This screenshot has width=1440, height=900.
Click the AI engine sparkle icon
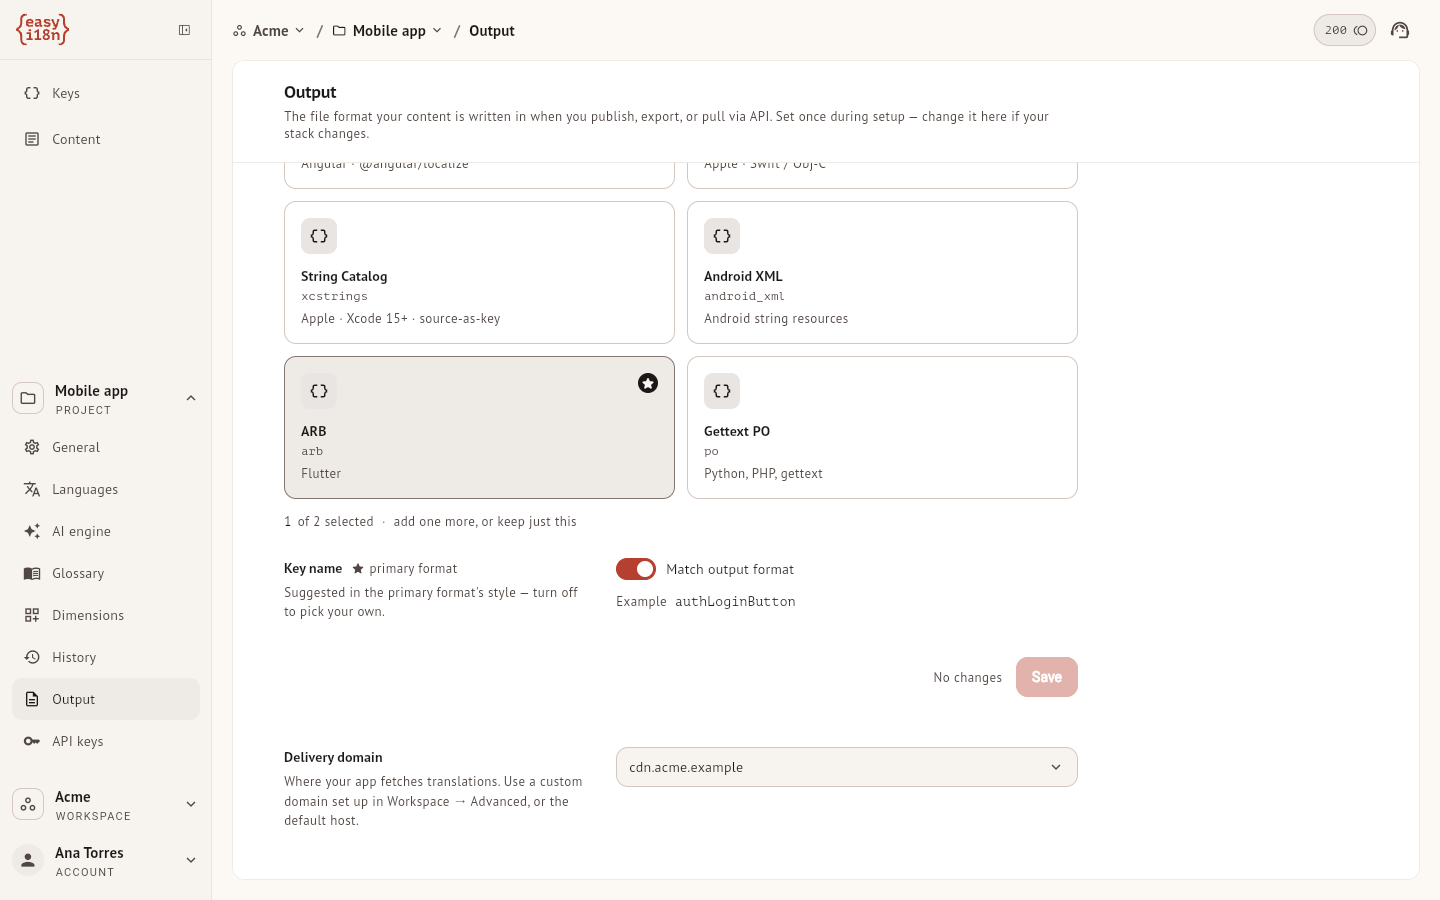point(32,531)
